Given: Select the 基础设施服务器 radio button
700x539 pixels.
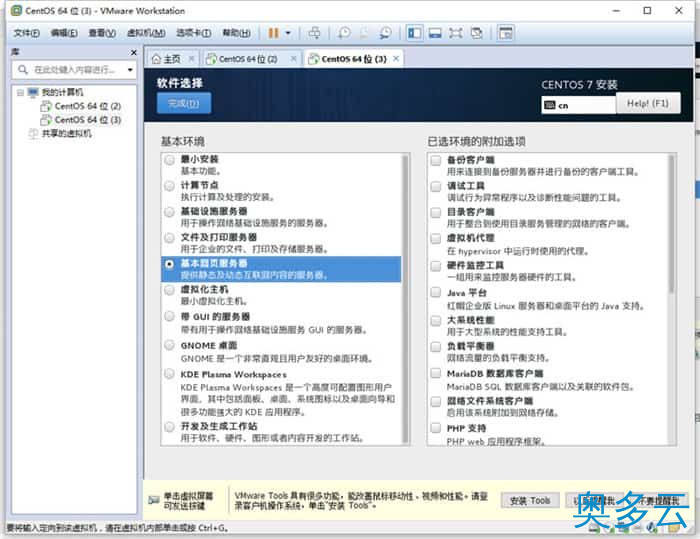Looking at the screenshot, I should click(169, 212).
